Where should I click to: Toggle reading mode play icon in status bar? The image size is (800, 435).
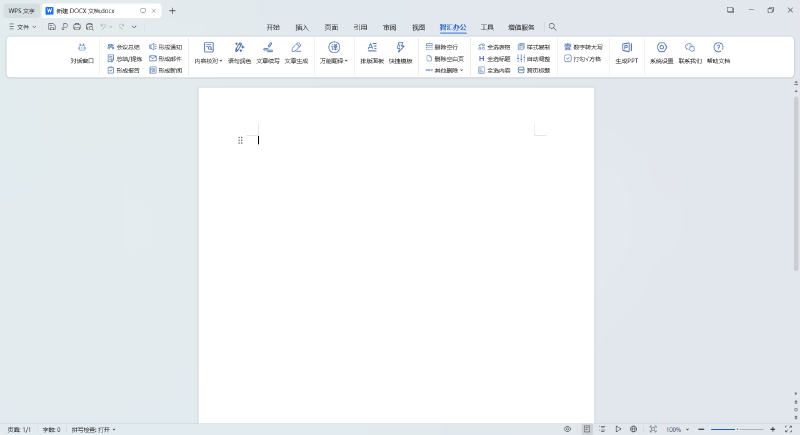tap(618, 429)
